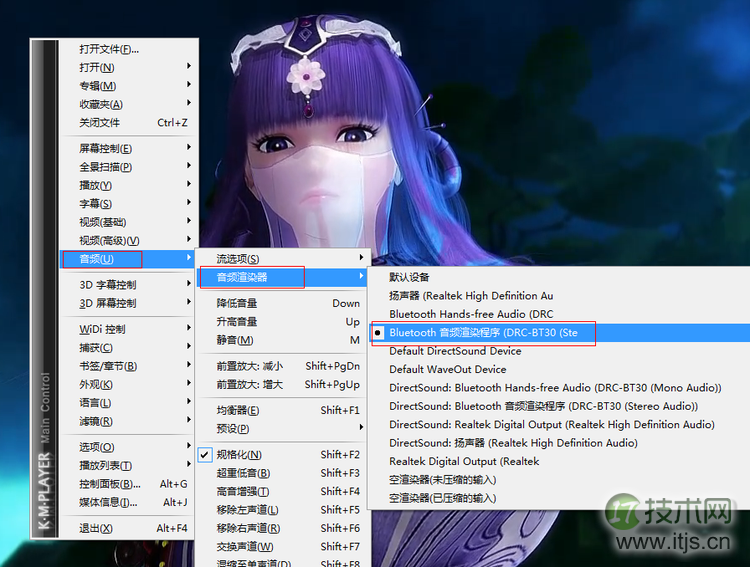Choose 关闭文件 Ctrl+Z
The height and width of the screenshot is (567, 750).
pyautogui.click(x=128, y=122)
